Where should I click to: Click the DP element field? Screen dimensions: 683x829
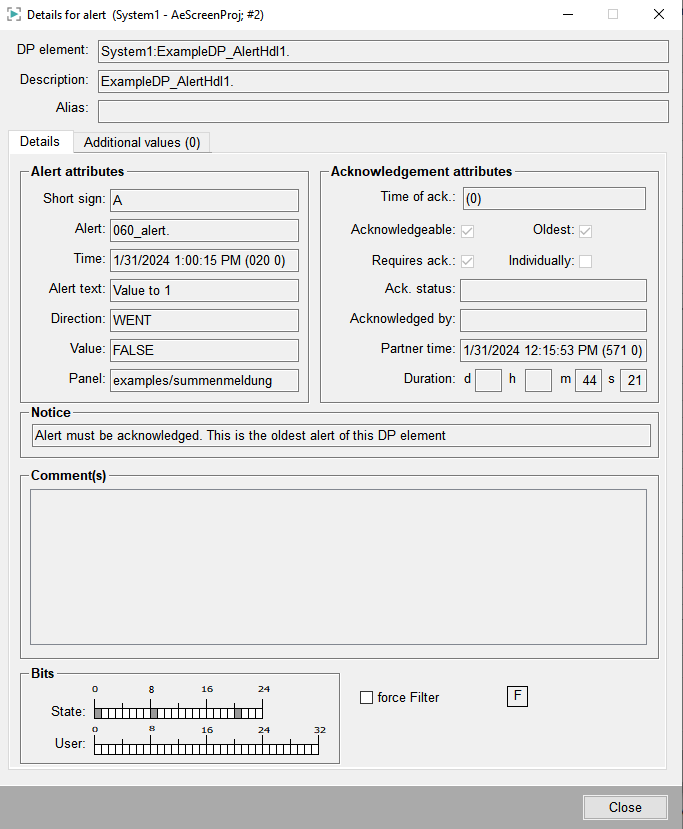[383, 52]
